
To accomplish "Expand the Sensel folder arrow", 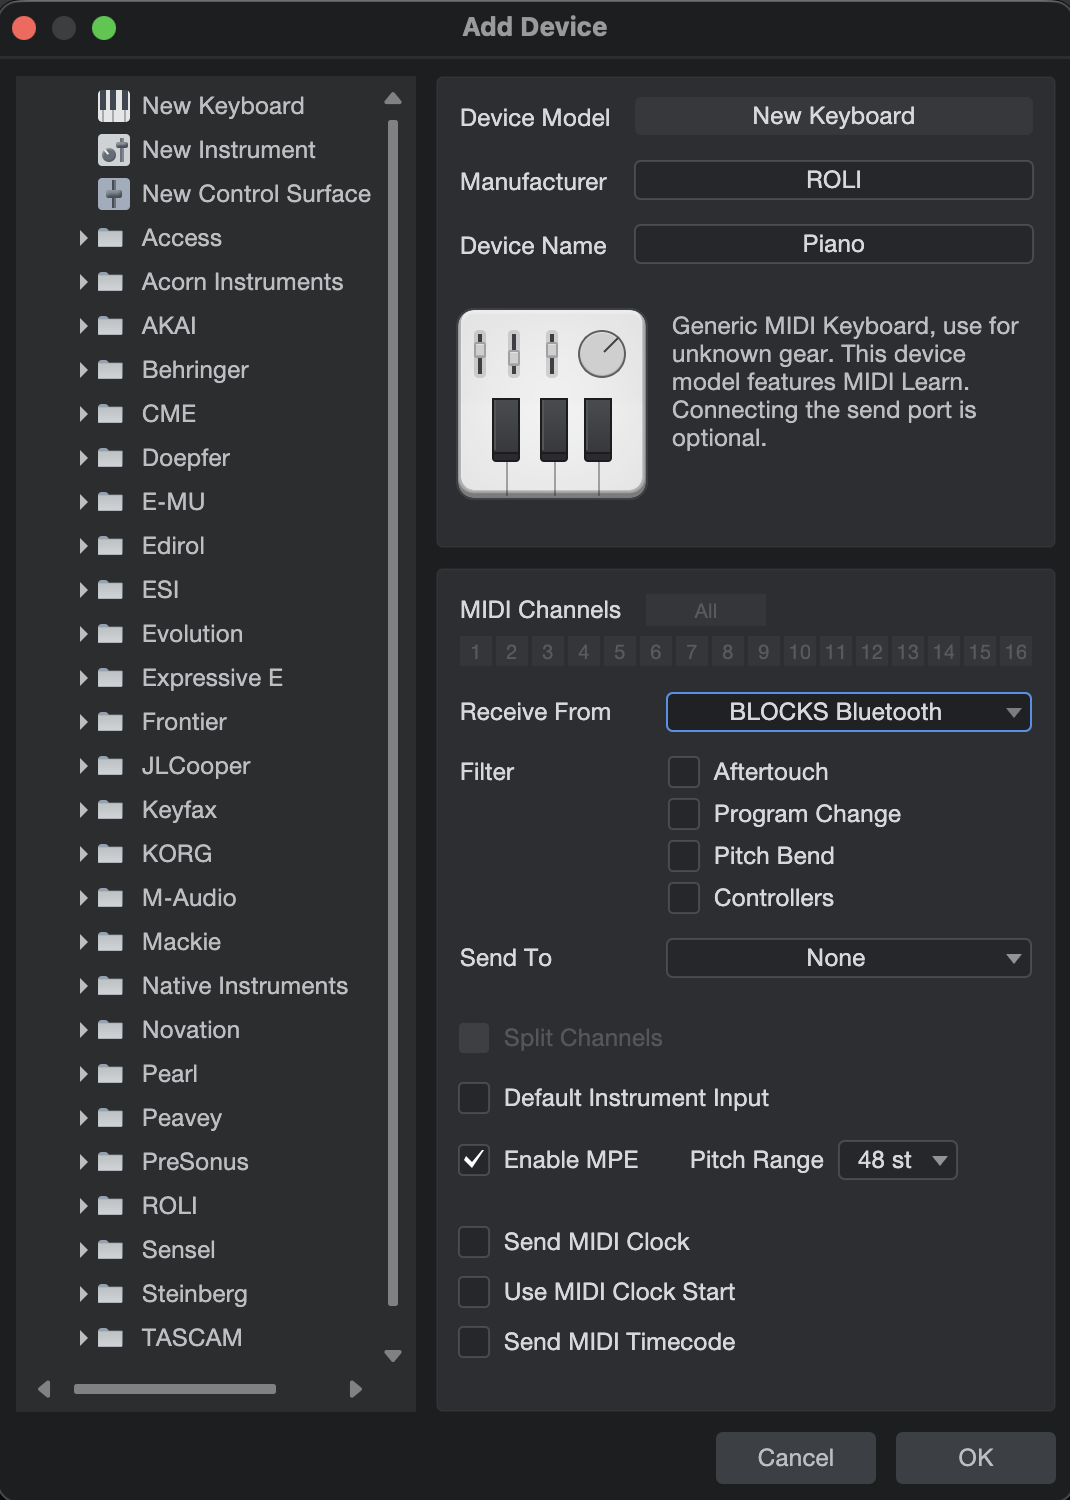I will point(84,1250).
